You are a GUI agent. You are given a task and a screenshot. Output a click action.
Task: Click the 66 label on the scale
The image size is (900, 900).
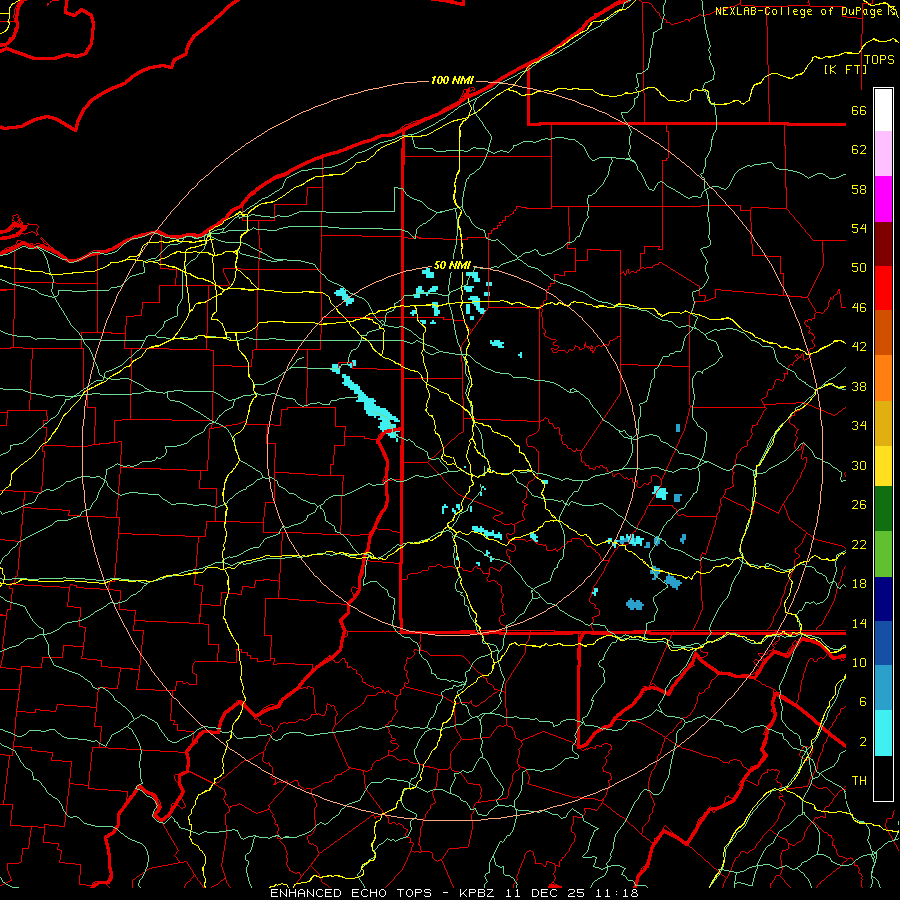click(x=859, y=110)
